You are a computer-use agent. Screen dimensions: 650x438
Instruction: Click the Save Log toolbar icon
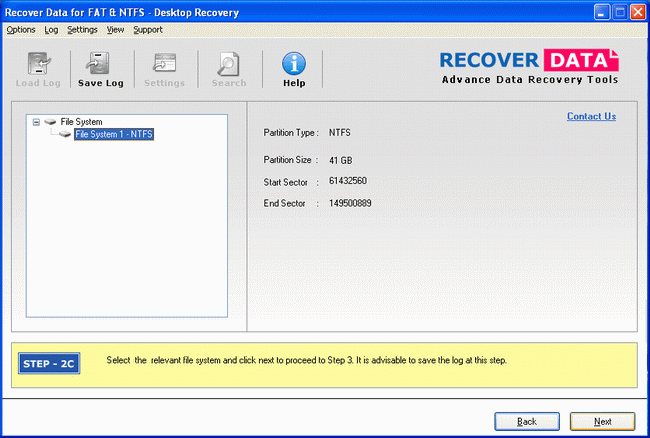[x=100, y=64]
